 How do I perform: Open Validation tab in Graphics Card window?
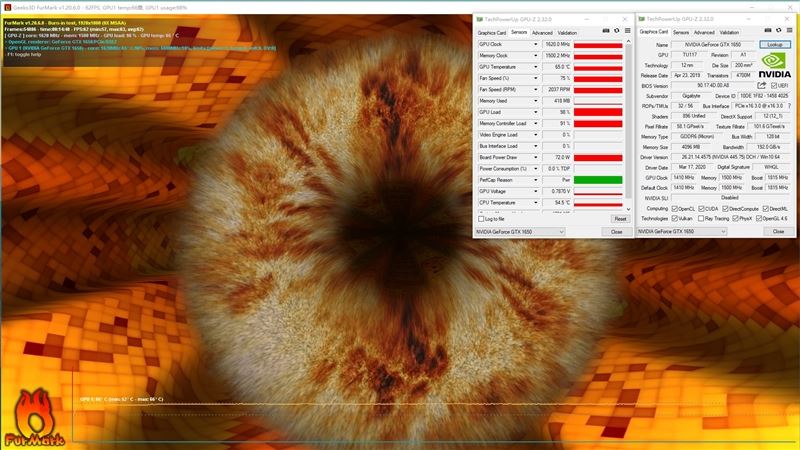click(729, 32)
